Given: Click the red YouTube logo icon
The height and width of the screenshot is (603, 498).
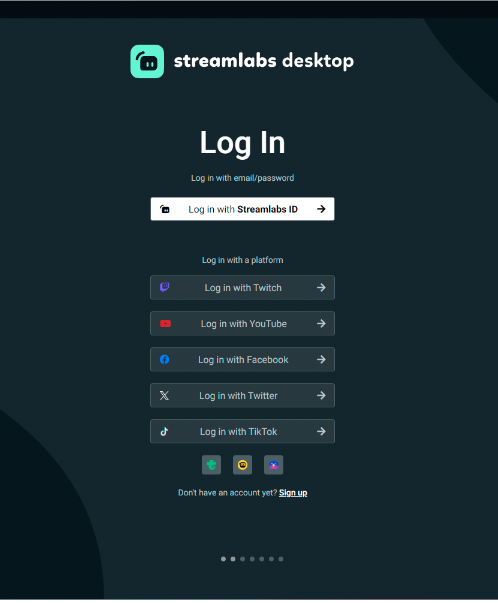Looking at the screenshot, I should coord(165,323).
